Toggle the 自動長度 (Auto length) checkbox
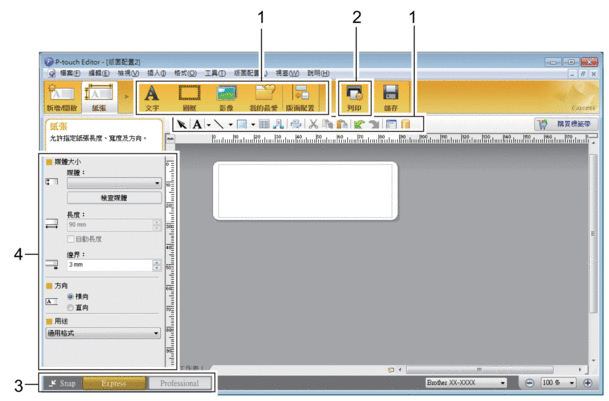This screenshot has height=401, width=609. click(71, 239)
